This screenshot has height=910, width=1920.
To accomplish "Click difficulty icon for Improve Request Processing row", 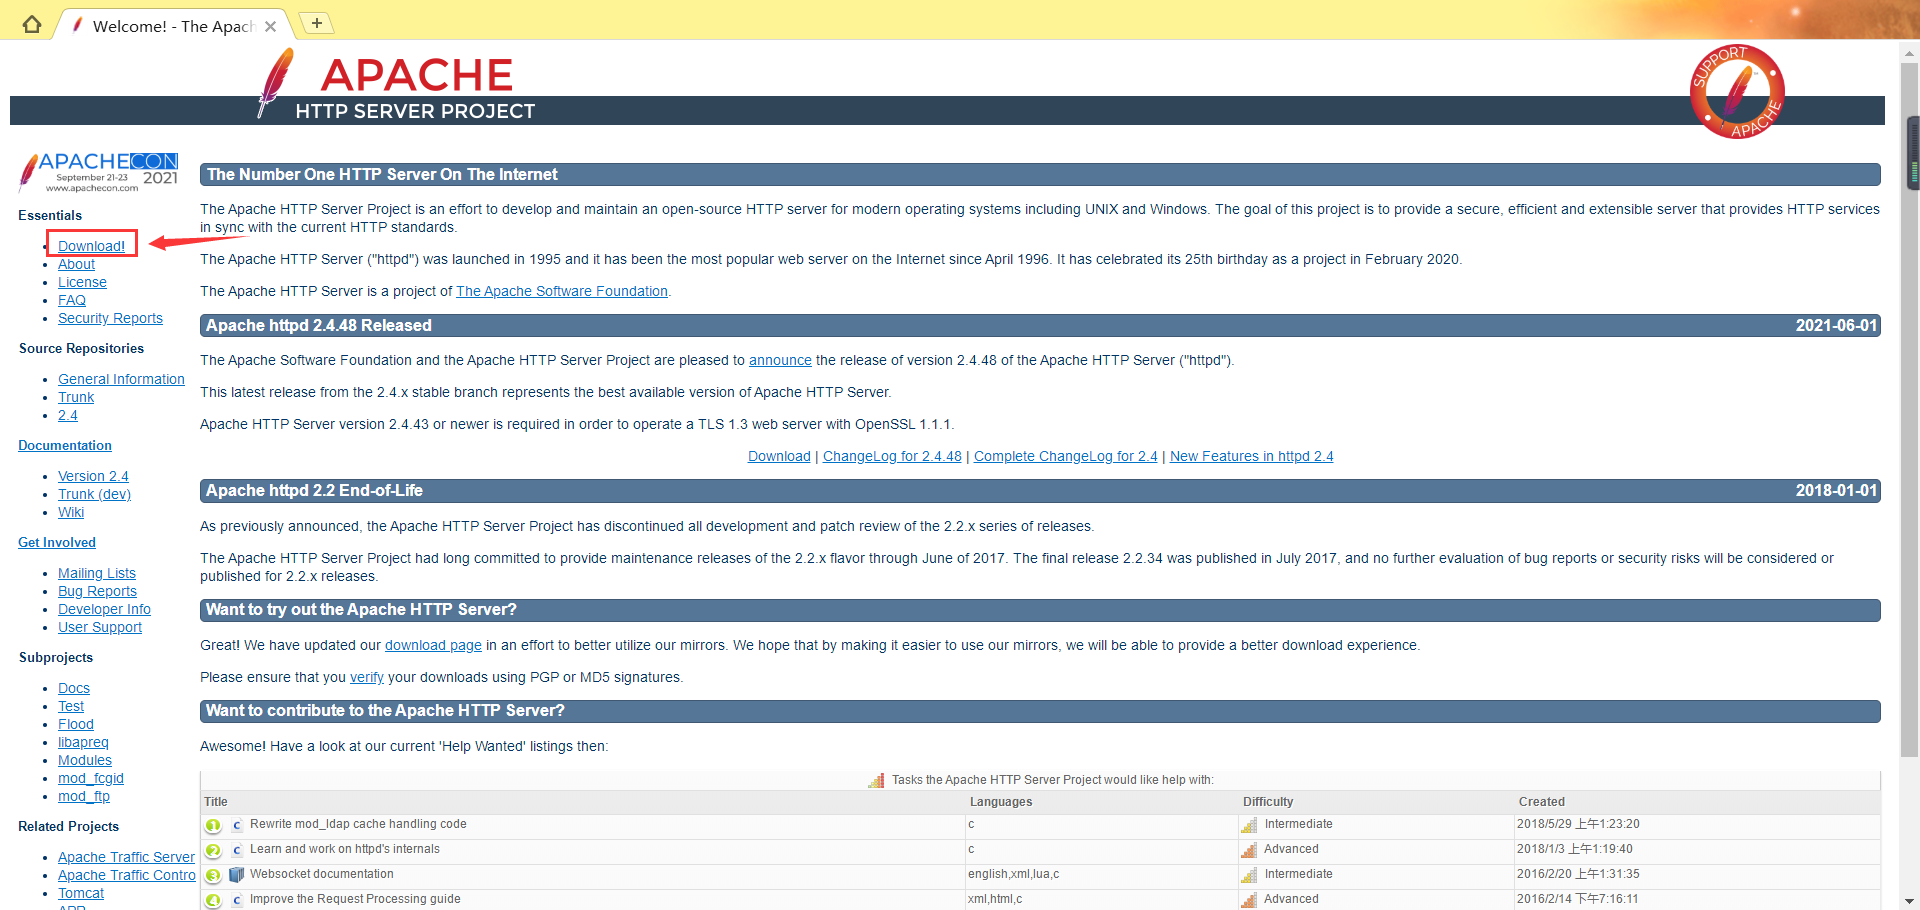I will pos(1249,900).
